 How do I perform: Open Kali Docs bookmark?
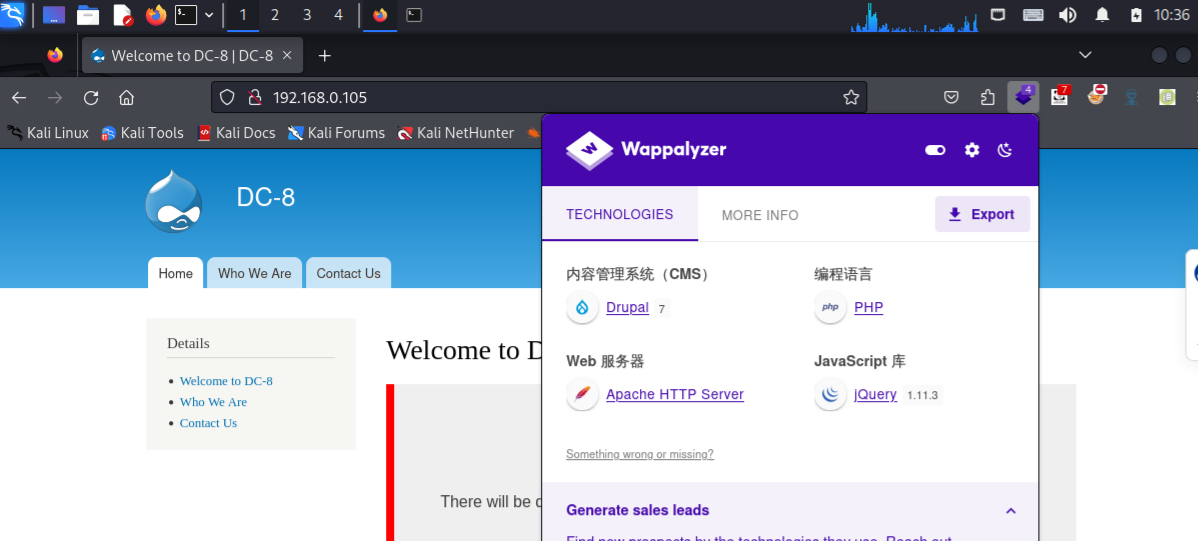click(x=236, y=133)
